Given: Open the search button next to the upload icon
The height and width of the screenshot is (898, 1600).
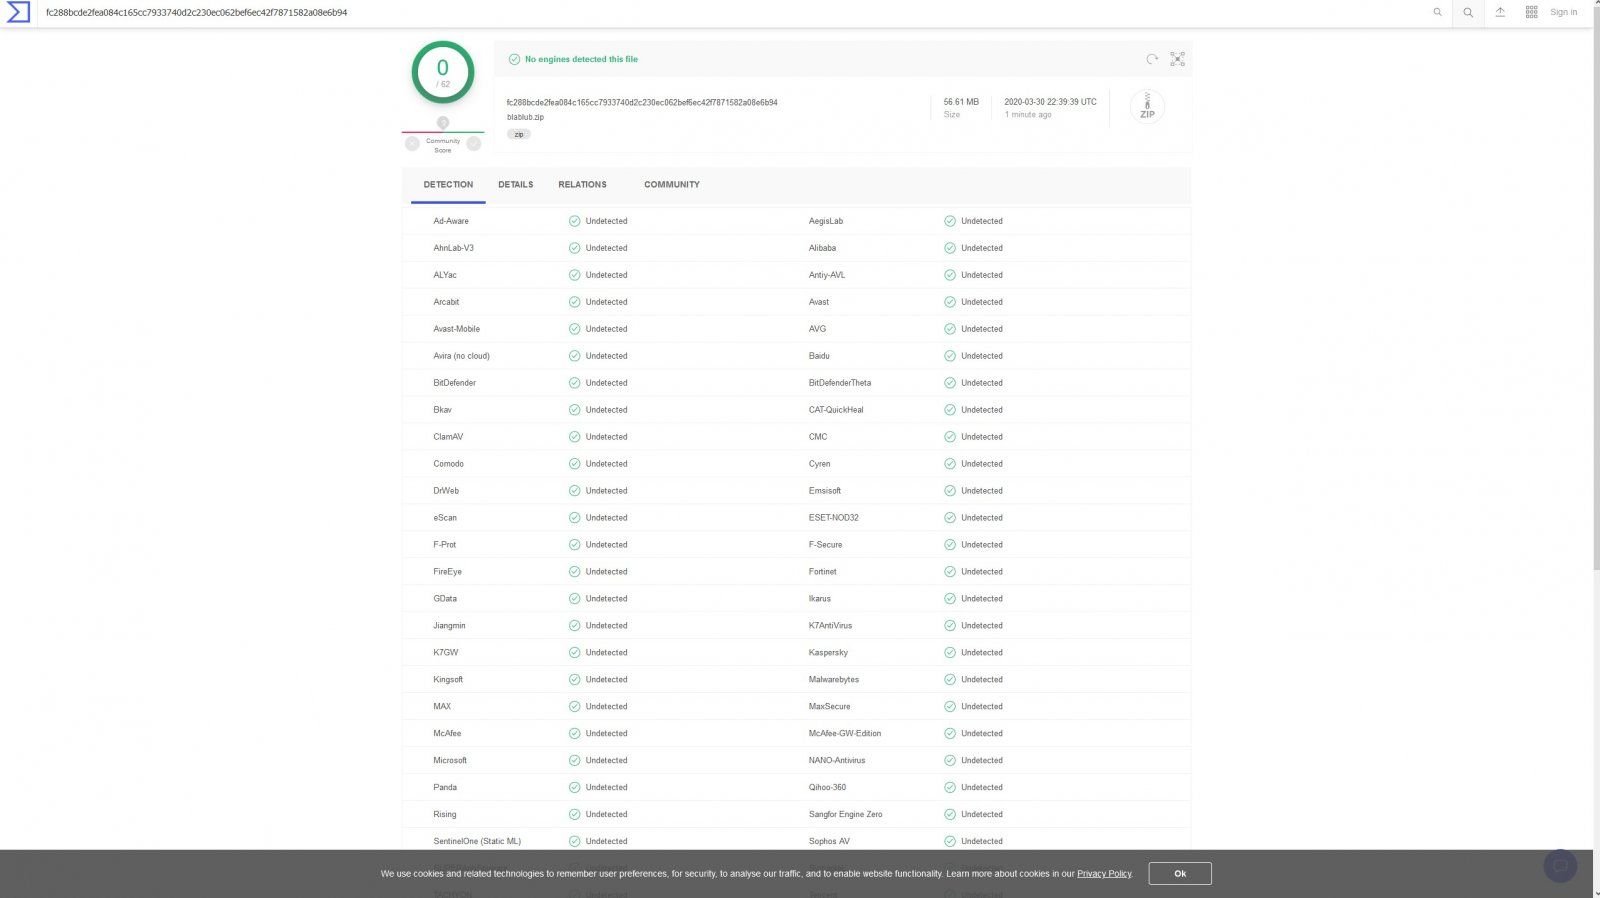Looking at the screenshot, I should 1468,13.
